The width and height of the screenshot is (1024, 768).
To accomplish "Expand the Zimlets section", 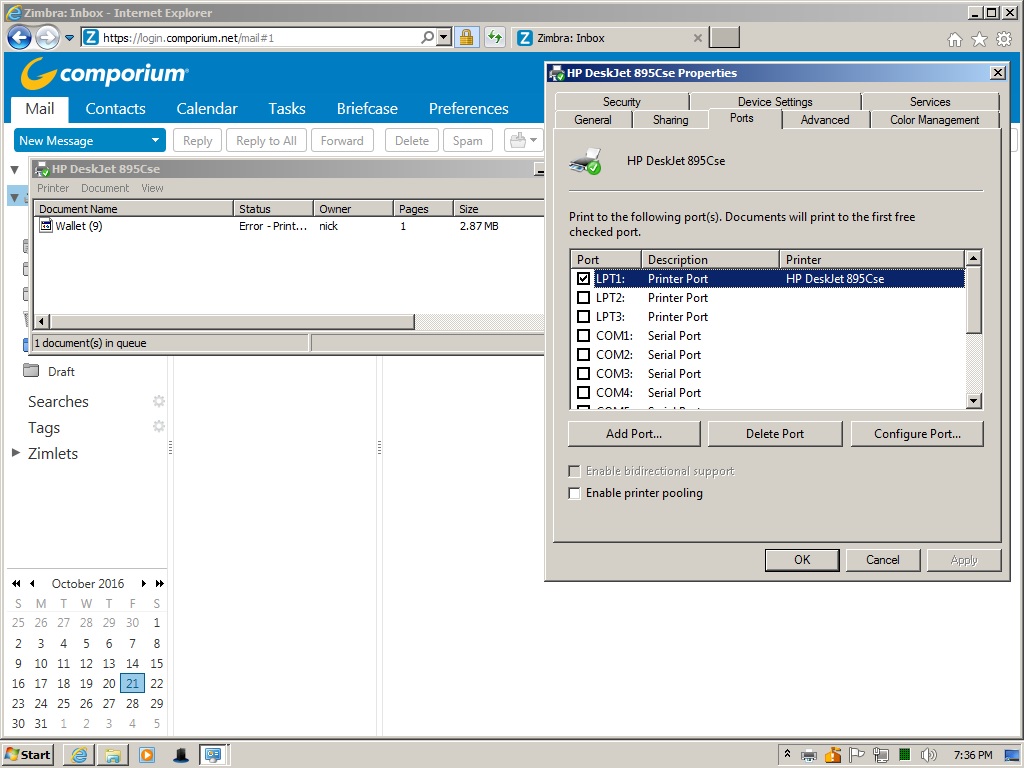I will [16, 453].
